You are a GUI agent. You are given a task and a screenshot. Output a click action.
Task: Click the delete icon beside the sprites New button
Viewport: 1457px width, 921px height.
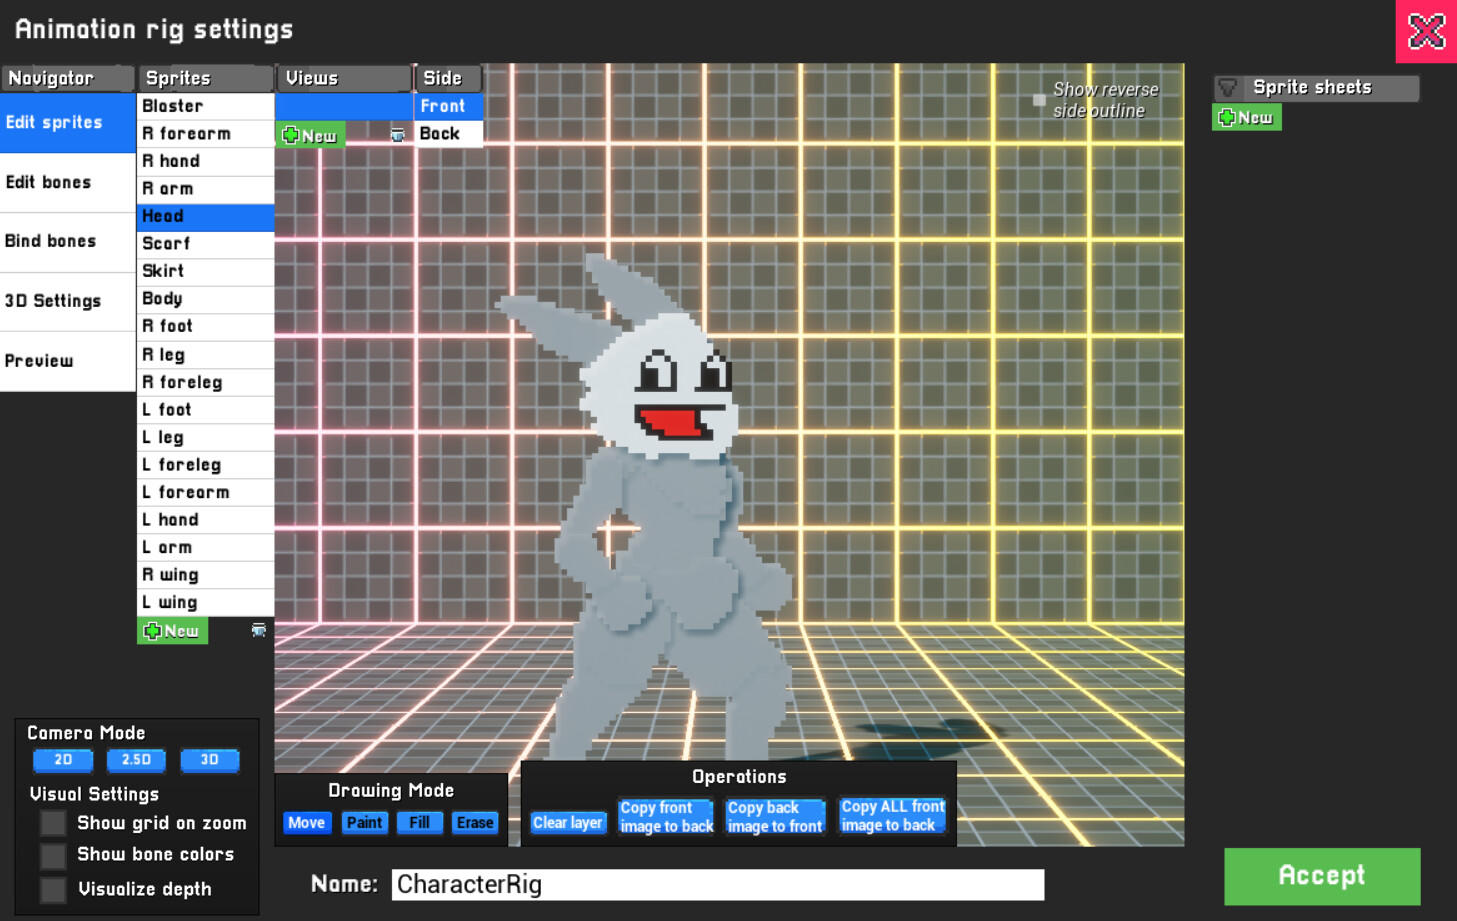pos(259,630)
